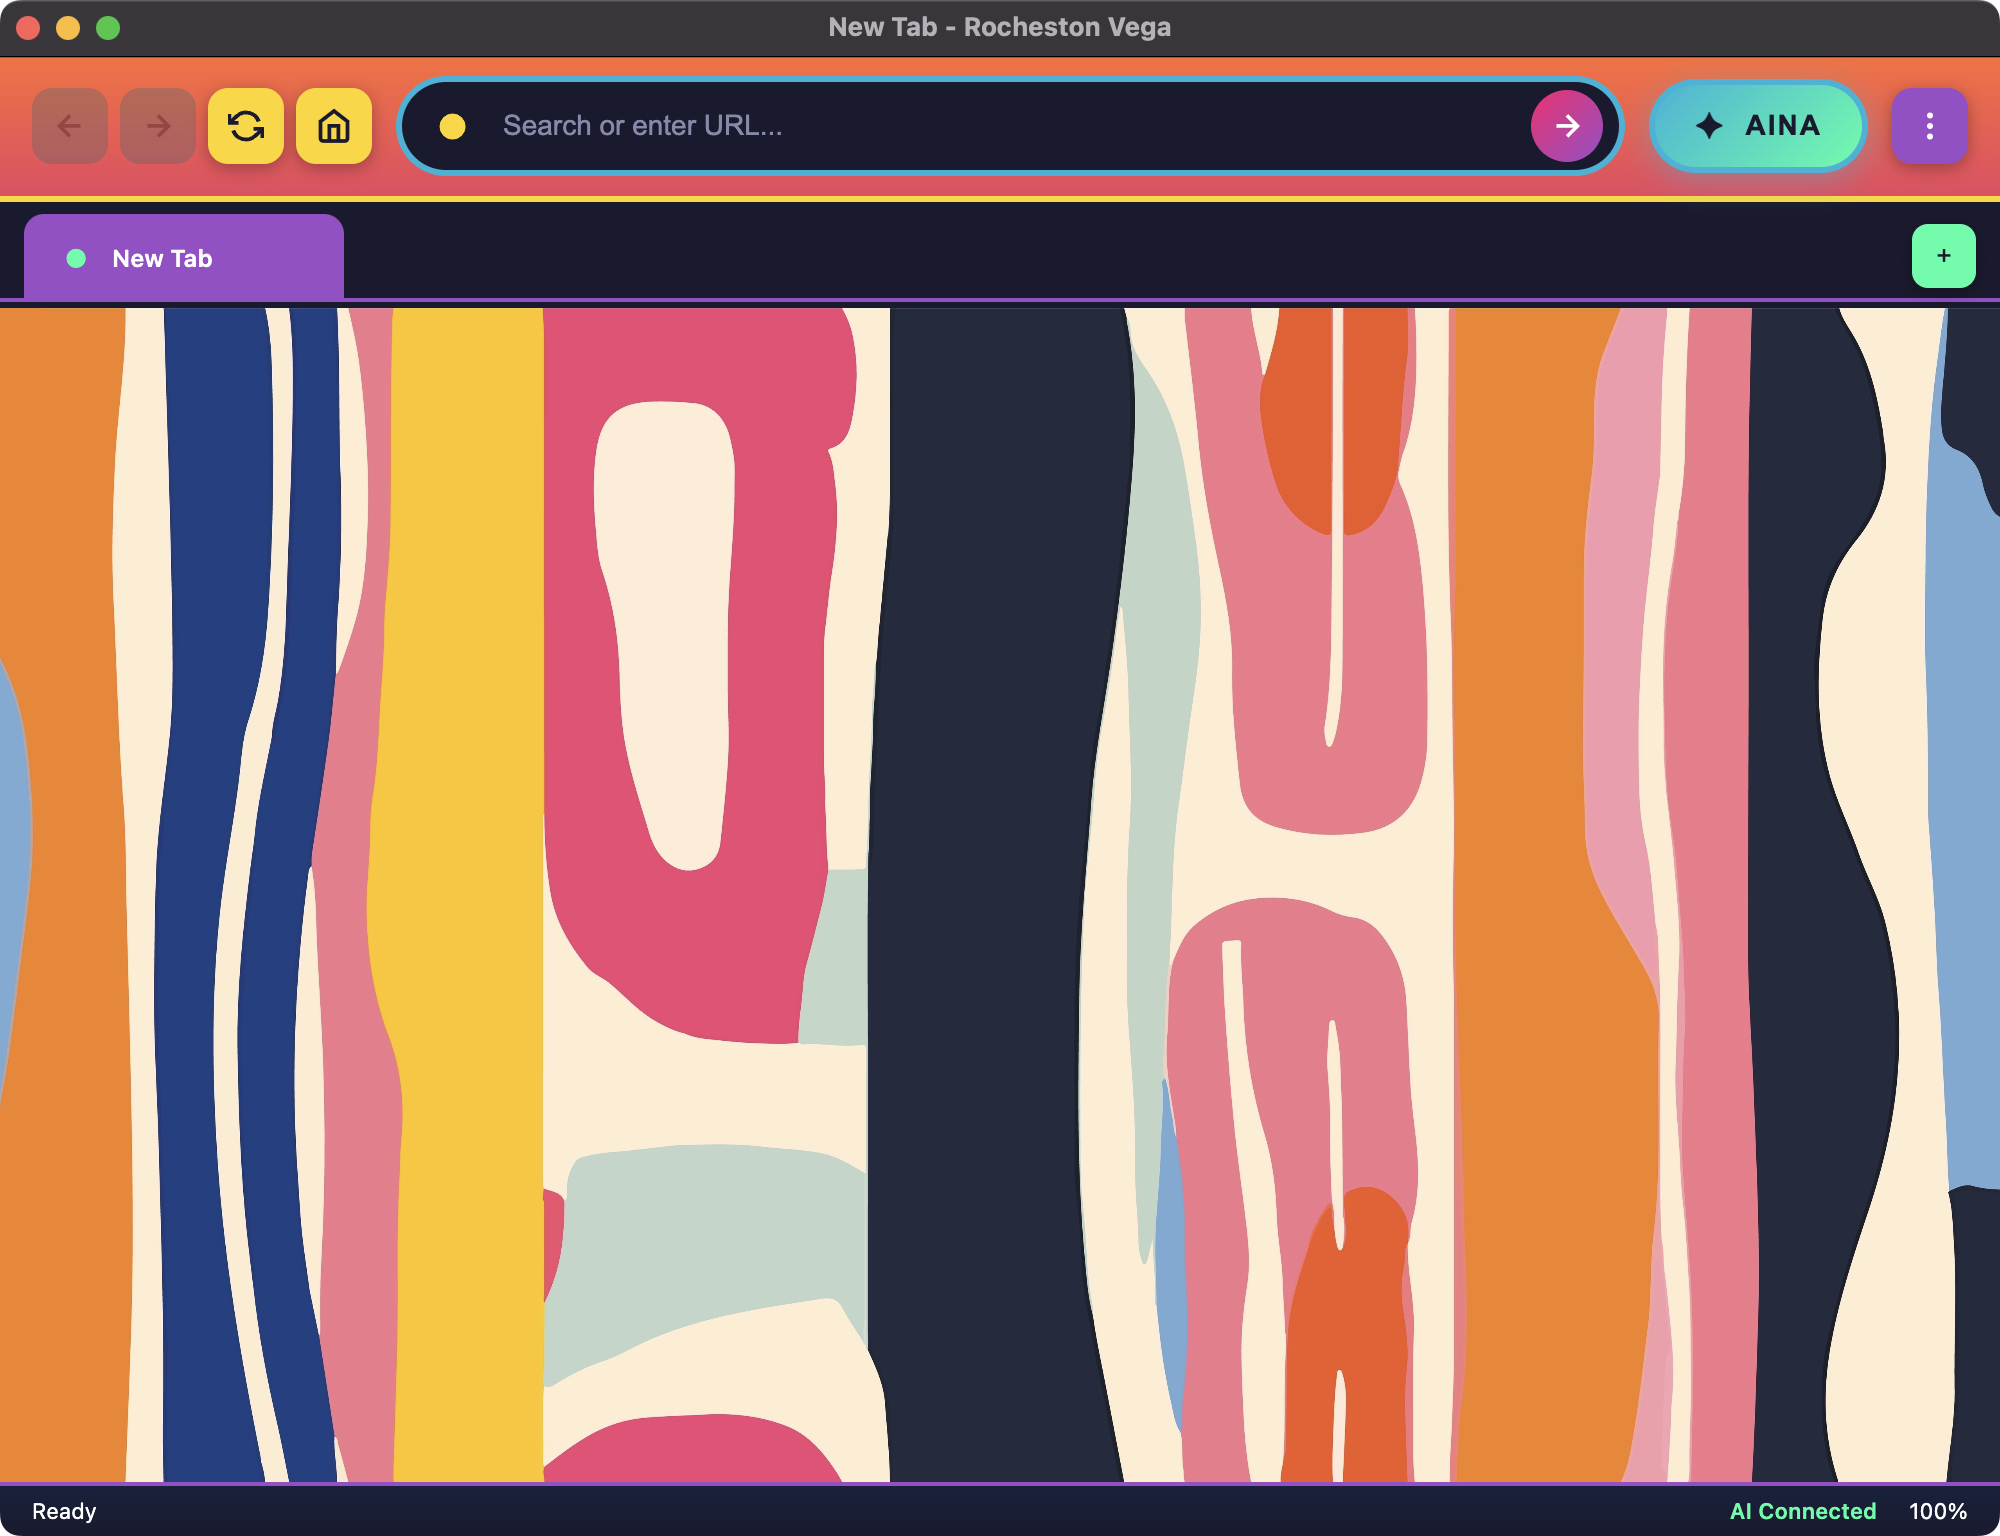Minimize the window with yellow button

[68, 28]
